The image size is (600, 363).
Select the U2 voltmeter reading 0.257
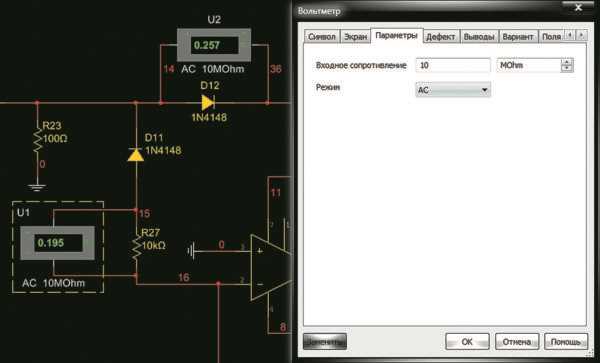click(214, 45)
